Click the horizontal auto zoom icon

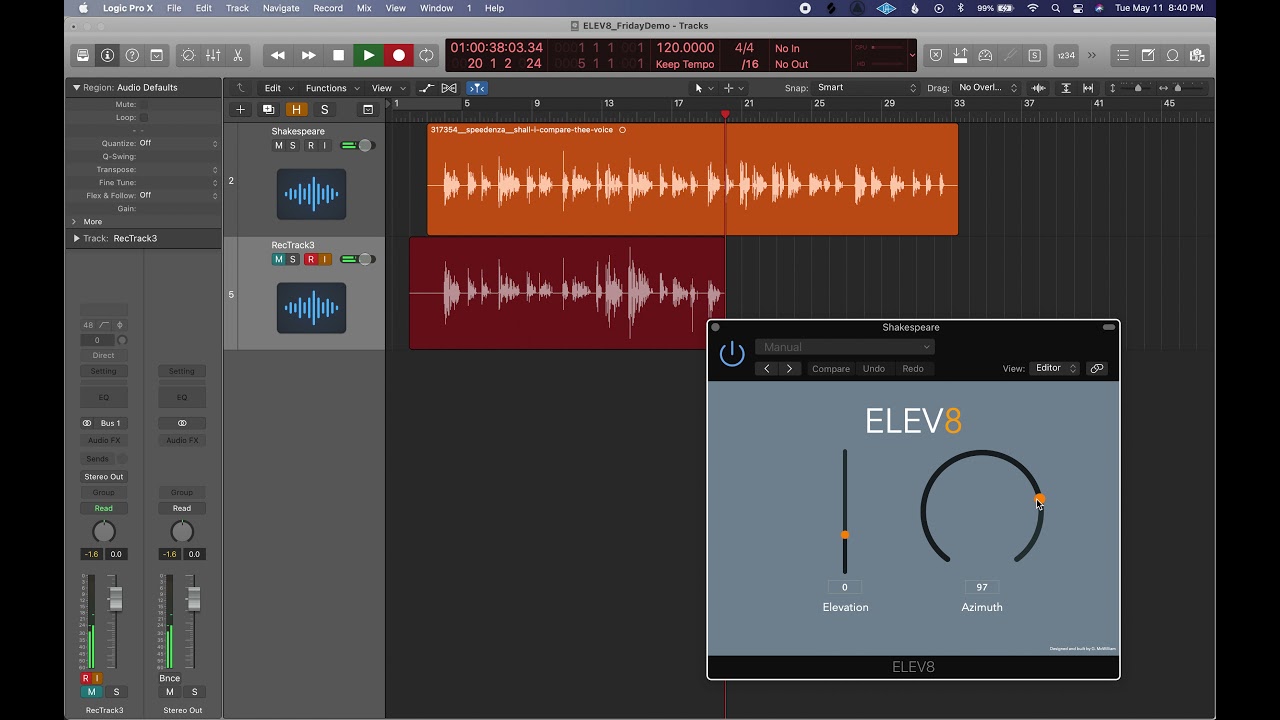pos(1088,88)
